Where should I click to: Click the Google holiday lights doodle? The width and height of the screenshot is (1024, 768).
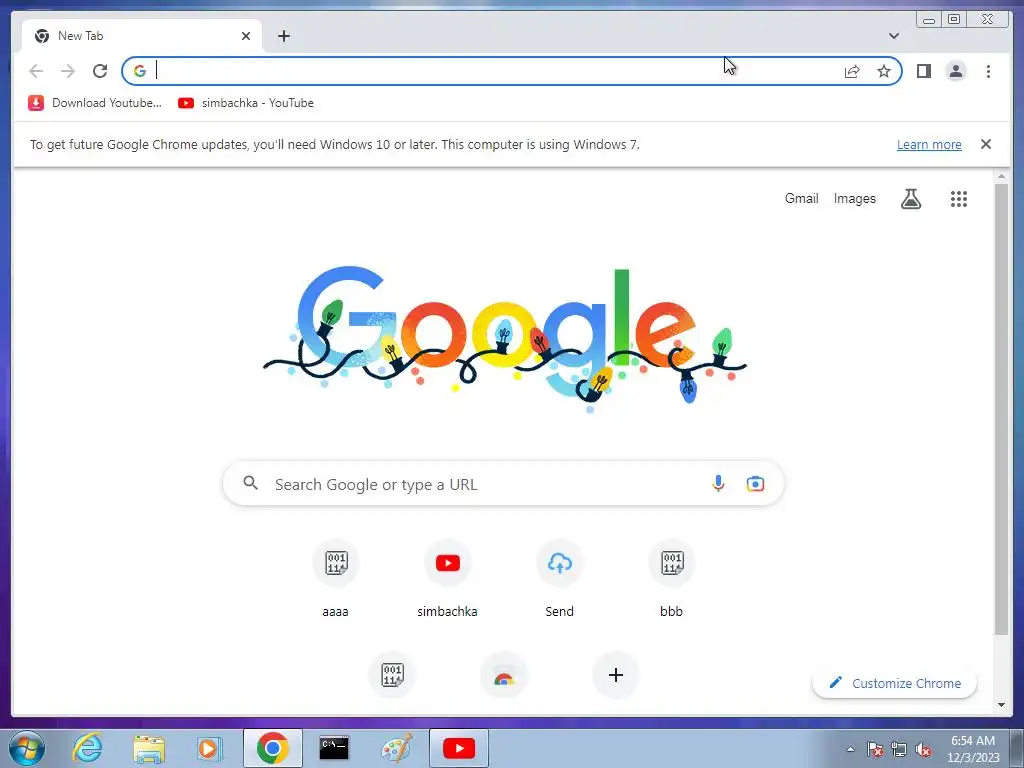504,338
